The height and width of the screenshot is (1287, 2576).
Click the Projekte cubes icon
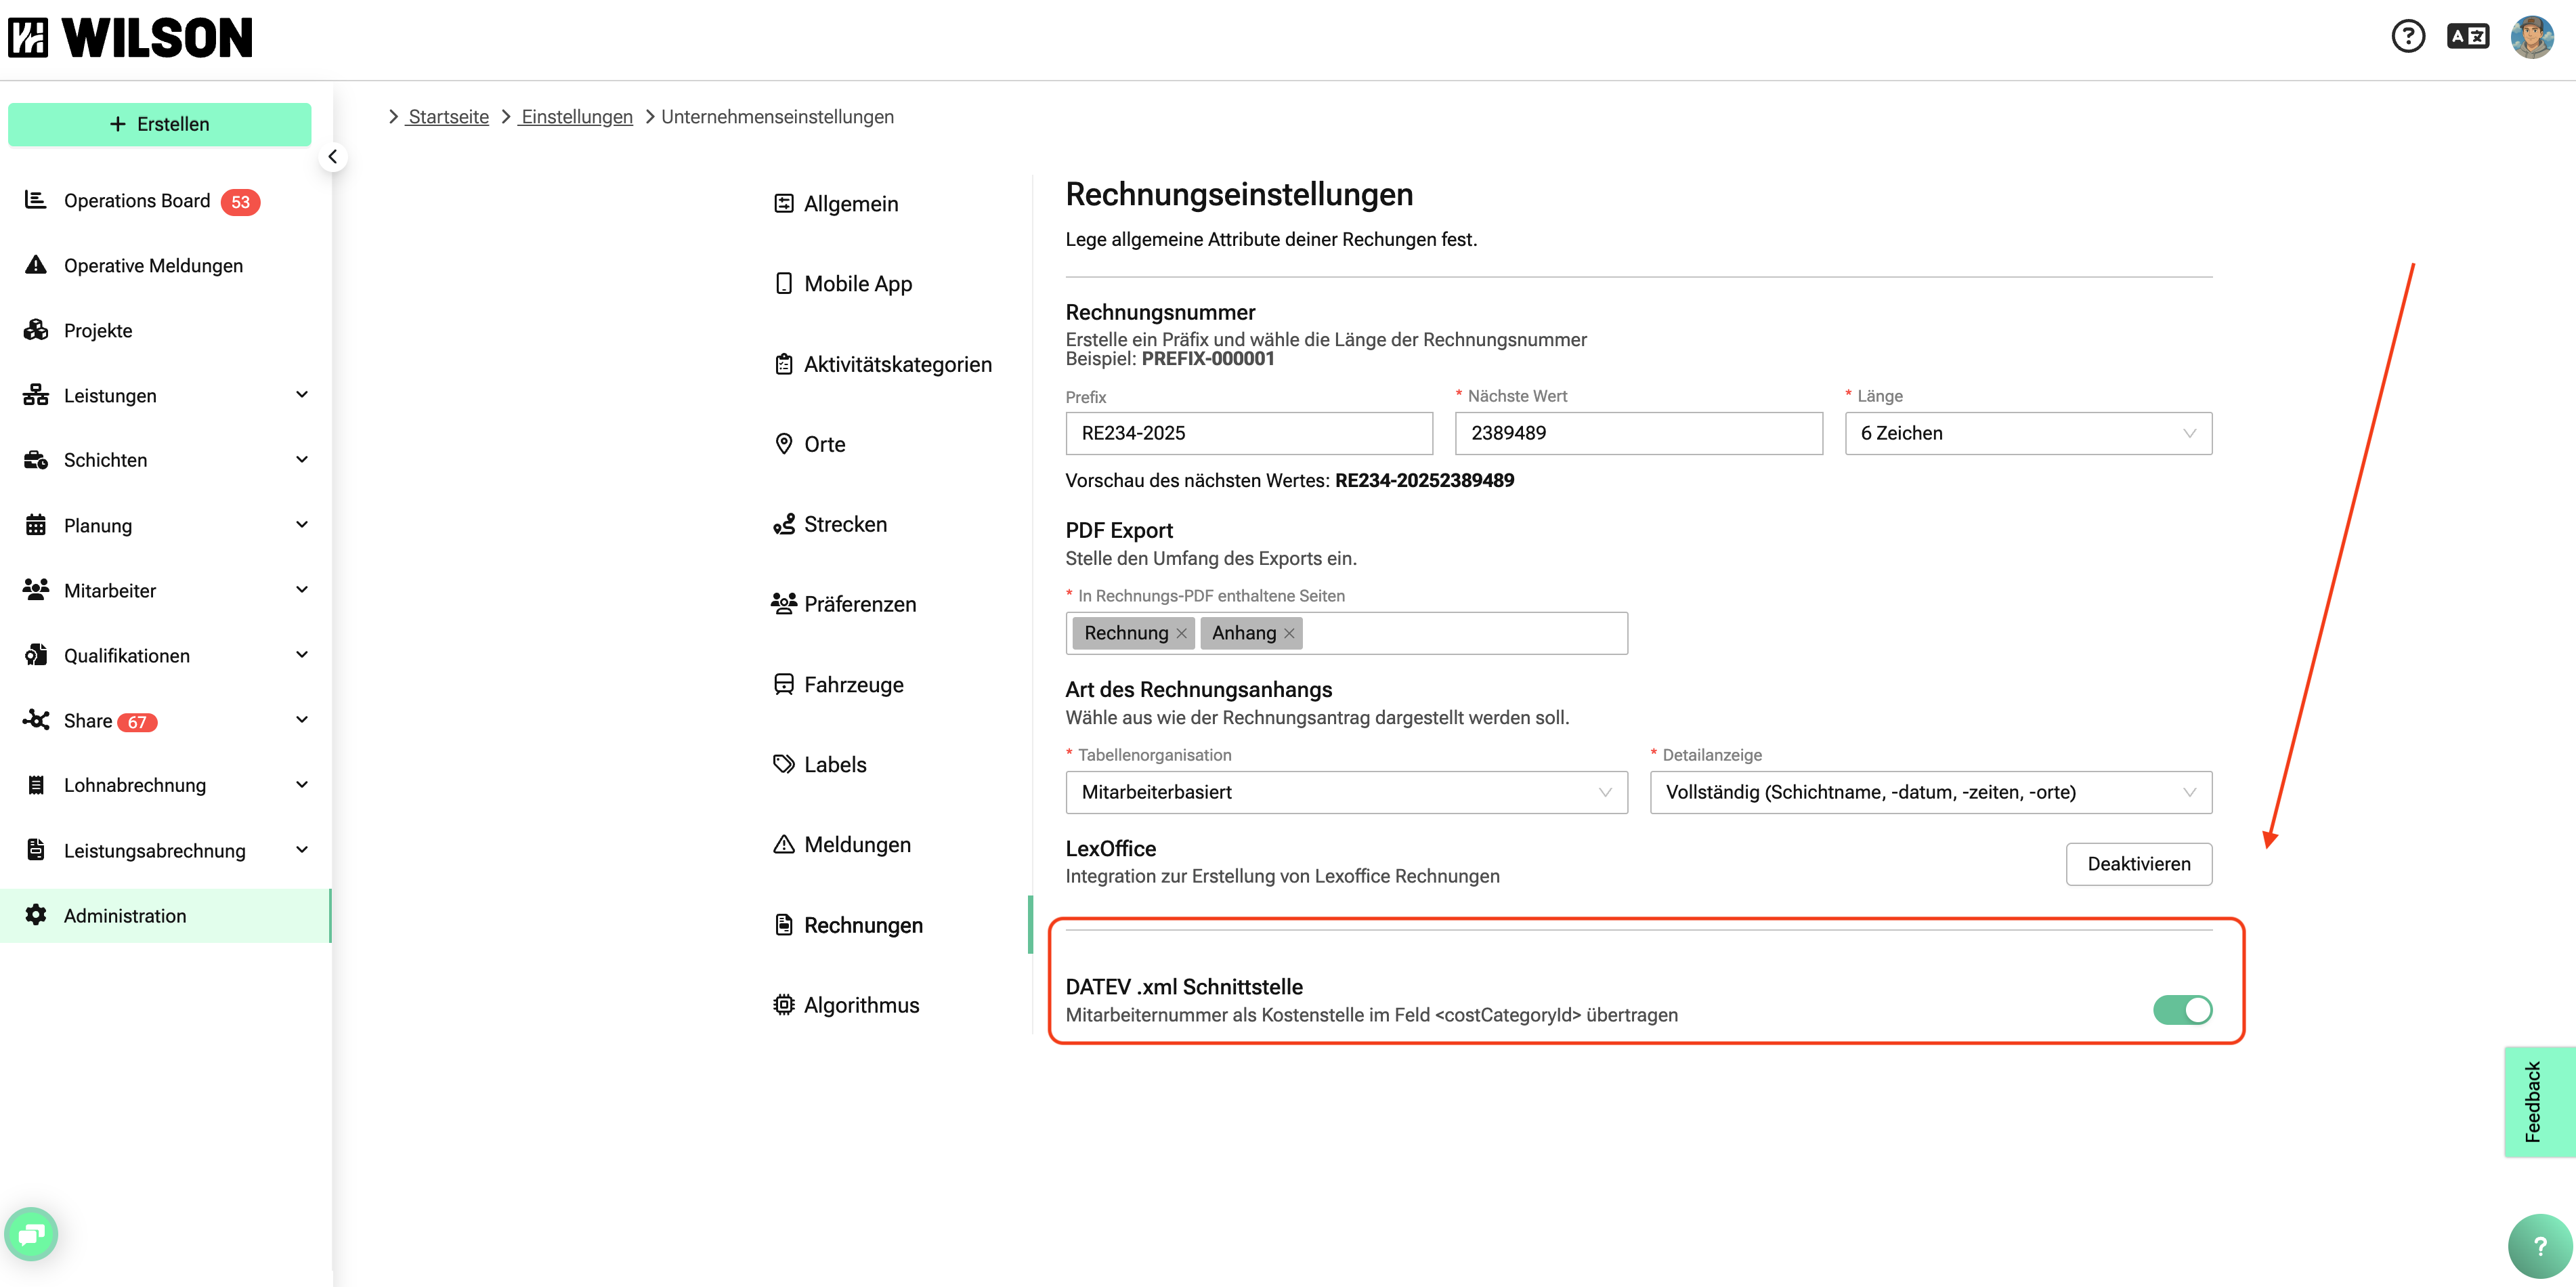(36, 330)
